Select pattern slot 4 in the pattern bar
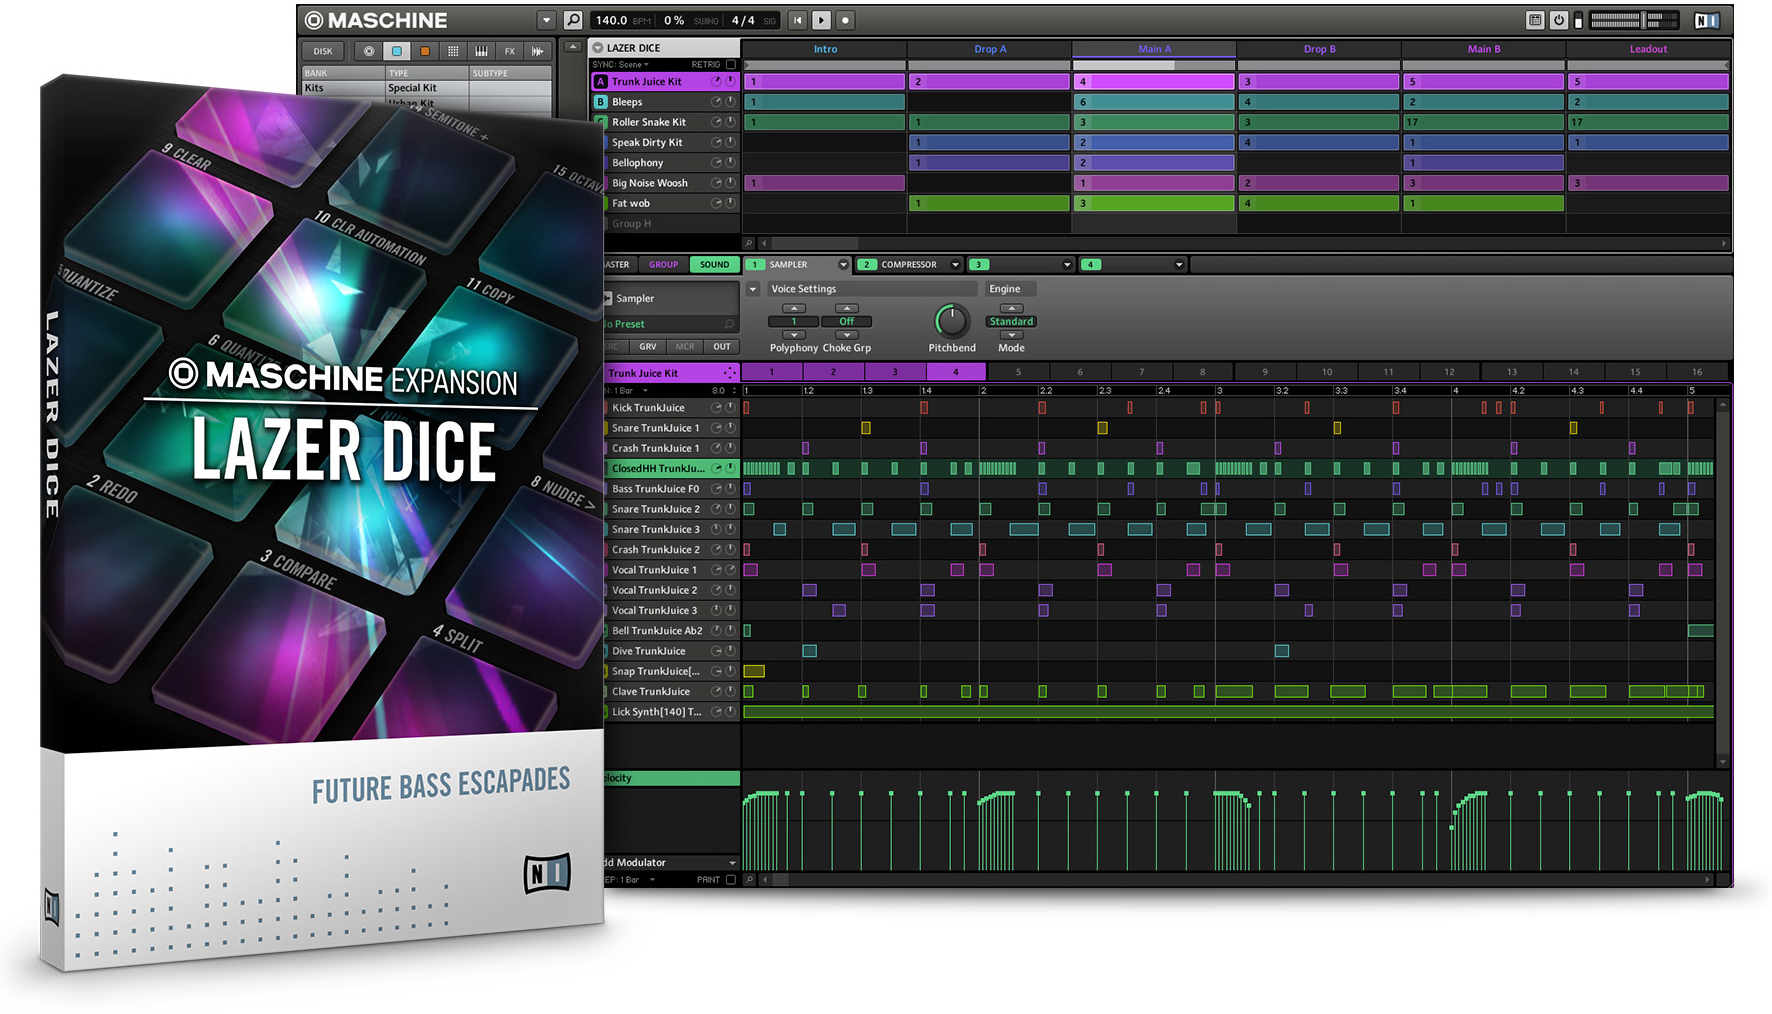The height and width of the screenshot is (1014, 1772). point(956,372)
